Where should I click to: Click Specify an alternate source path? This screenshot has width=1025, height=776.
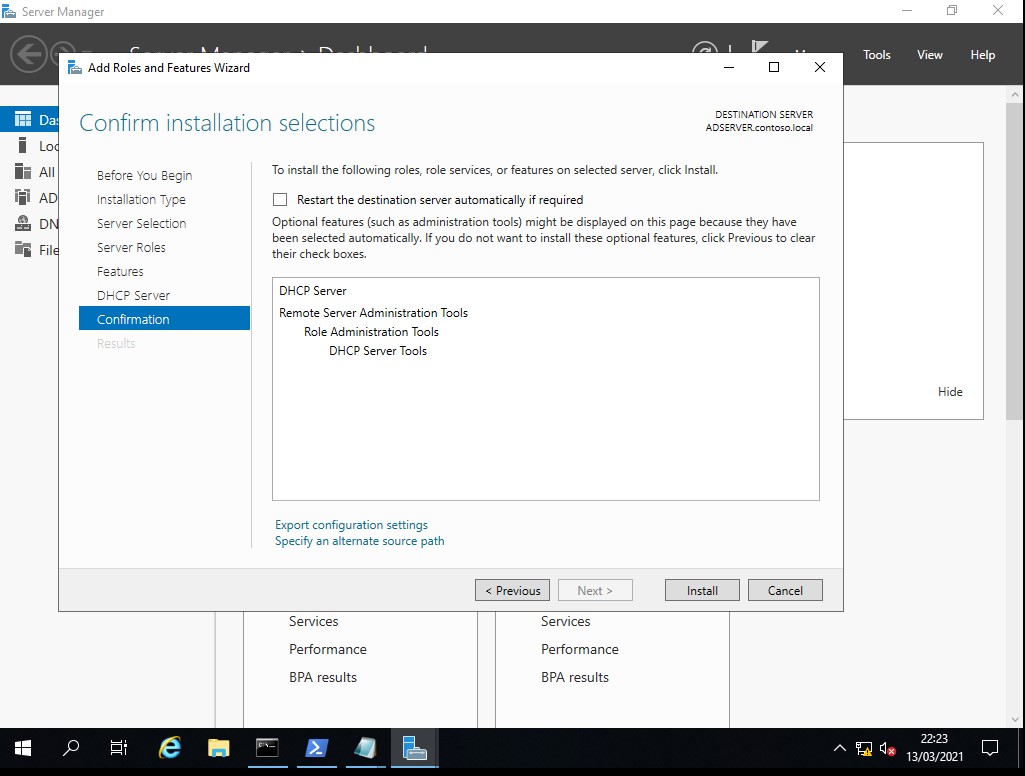359,541
